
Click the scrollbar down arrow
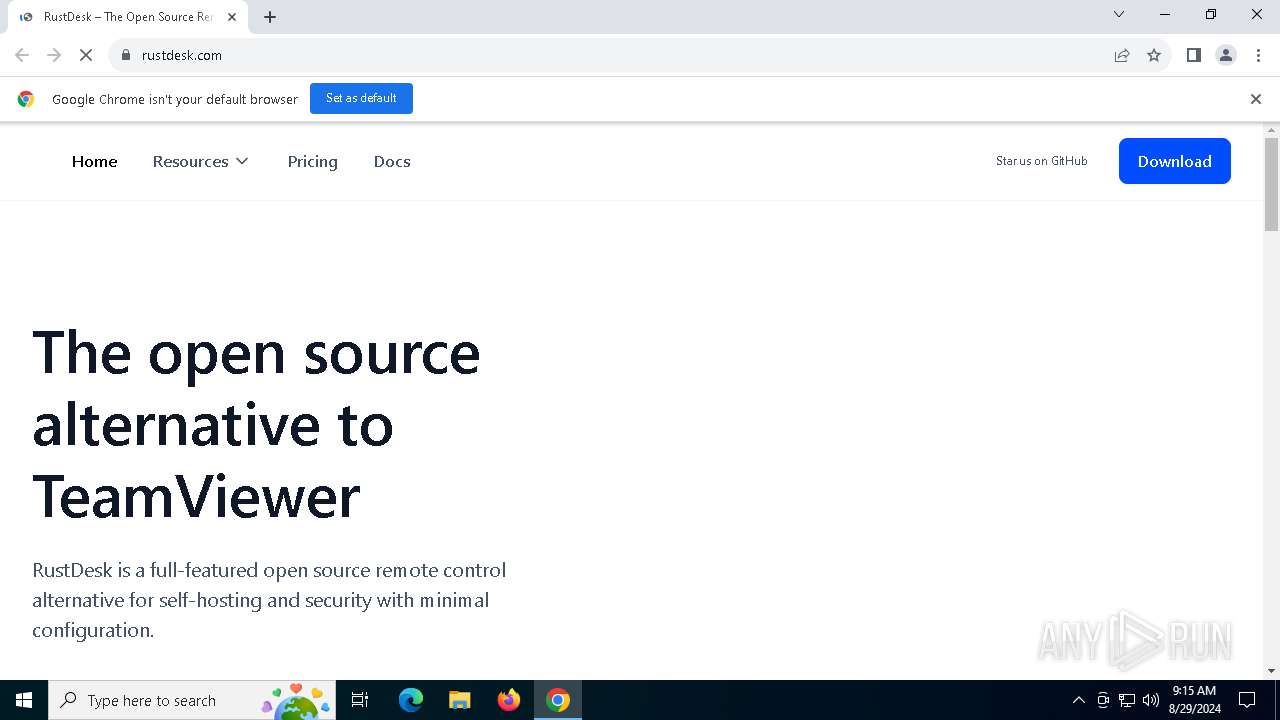coord(1272,671)
